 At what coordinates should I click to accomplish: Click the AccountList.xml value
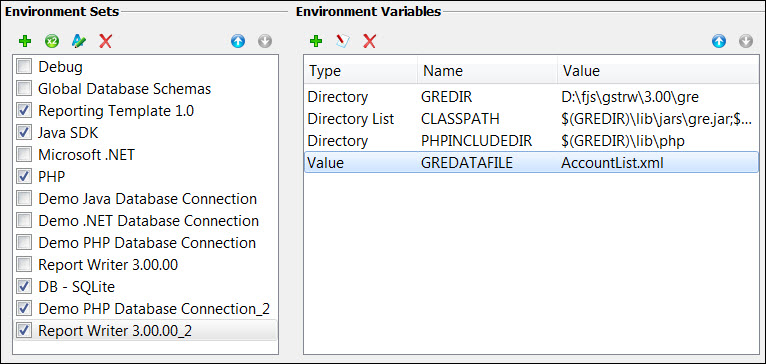point(612,163)
